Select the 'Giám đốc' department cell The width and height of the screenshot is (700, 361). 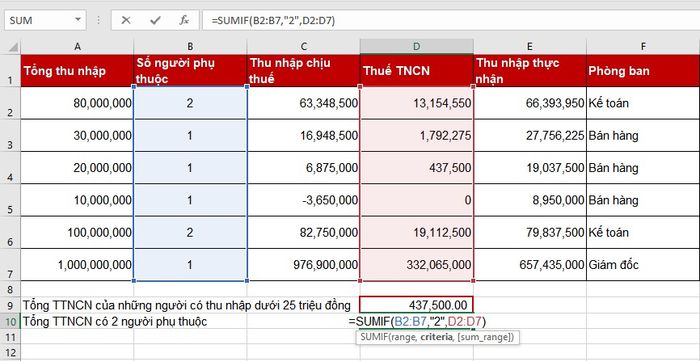643,265
